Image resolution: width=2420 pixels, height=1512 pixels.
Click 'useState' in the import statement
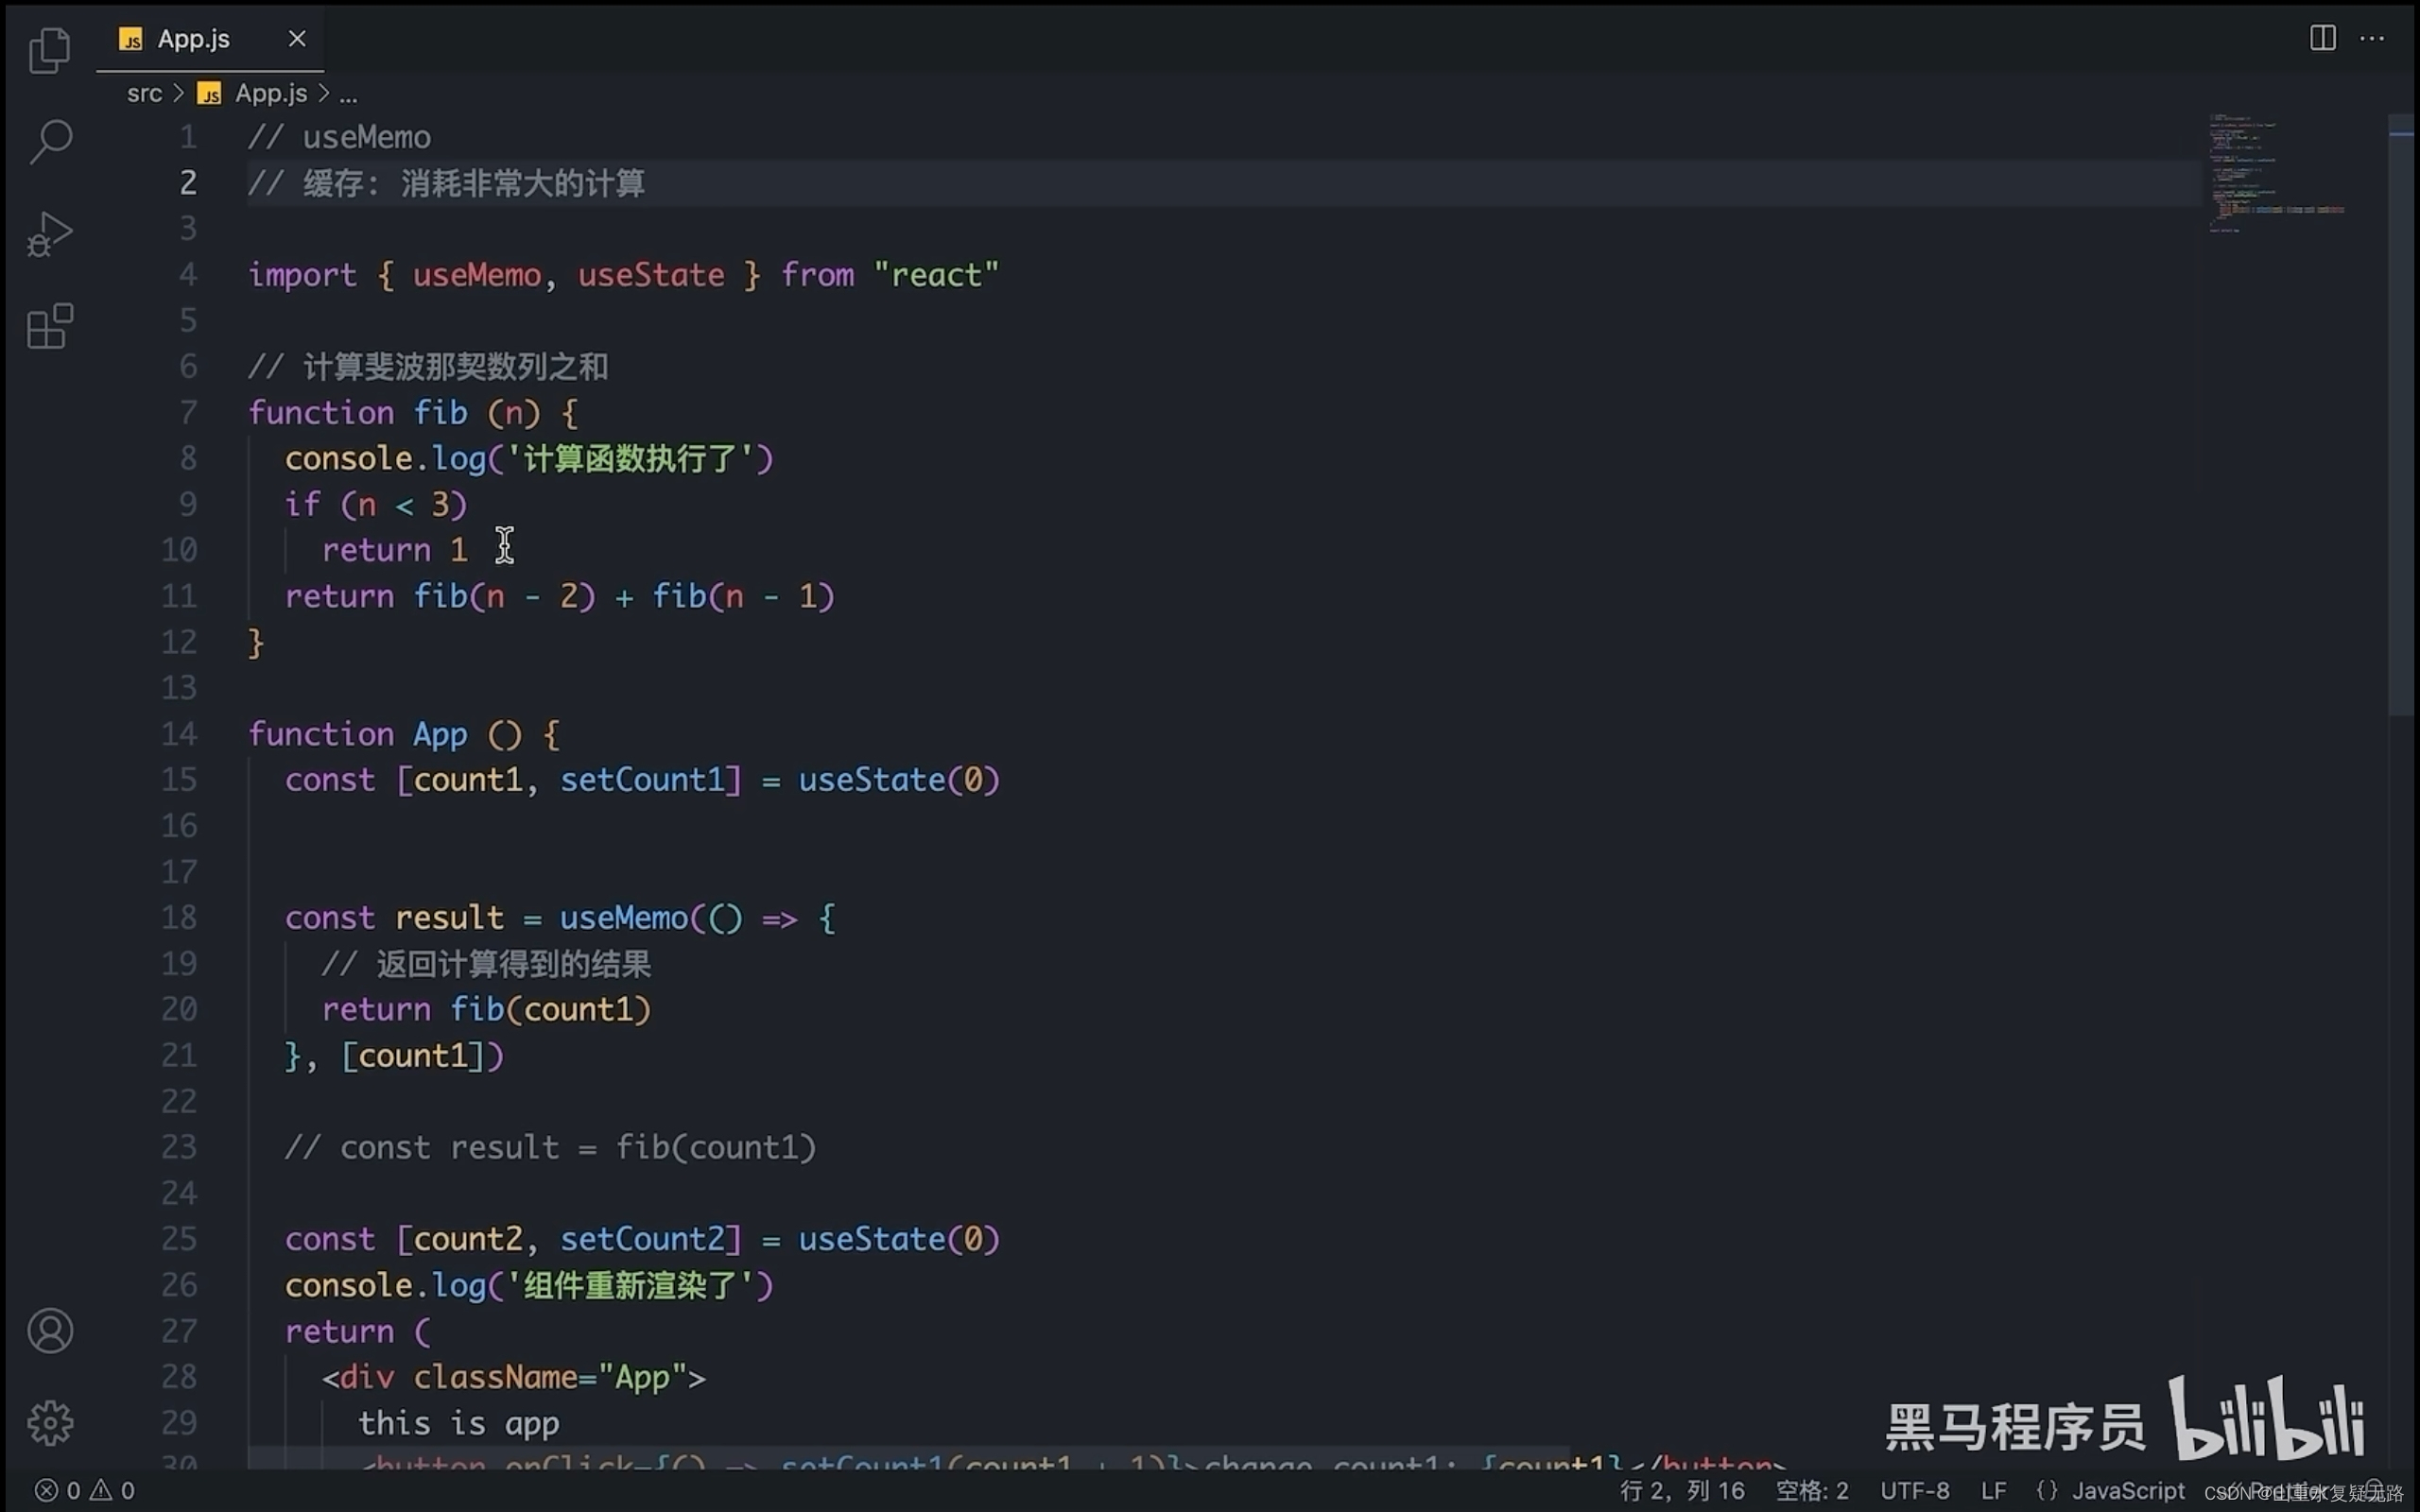click(651, 275)
